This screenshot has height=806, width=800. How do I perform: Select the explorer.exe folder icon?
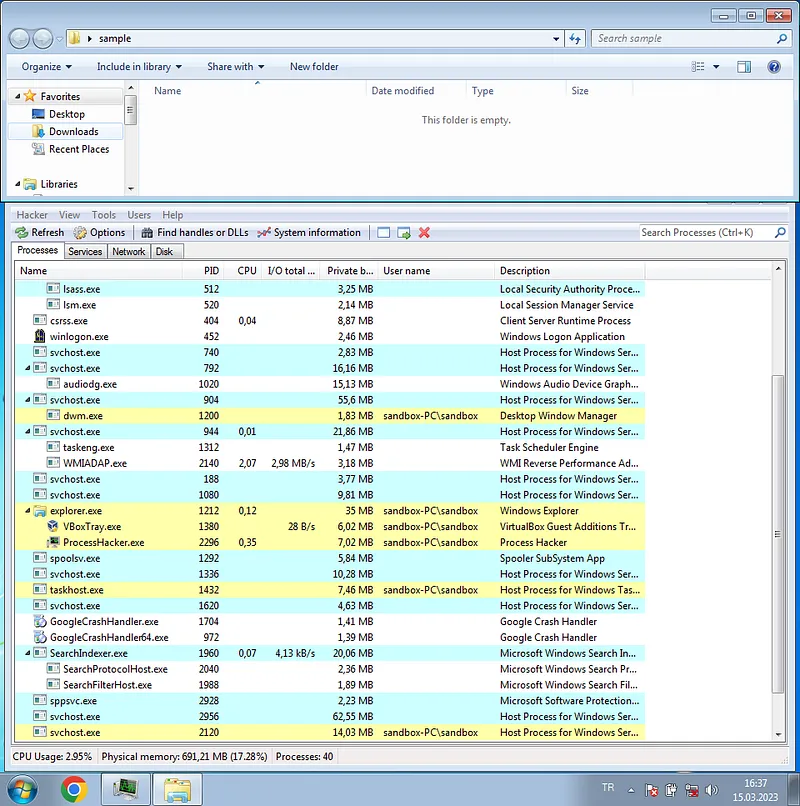tap(40, 510)
